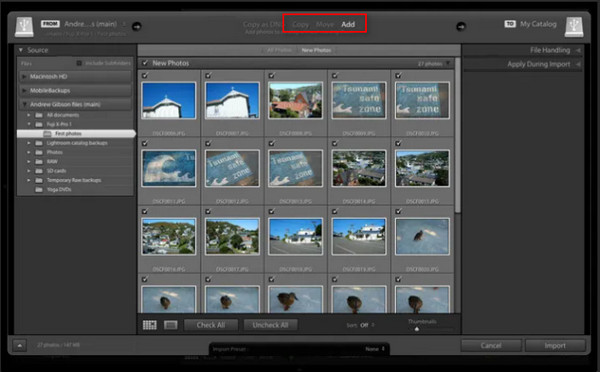Image resolution: width=600 pixels, height=372 pixels.
Task: Switch to the All Photos tab
Action: tap(279, 50)
